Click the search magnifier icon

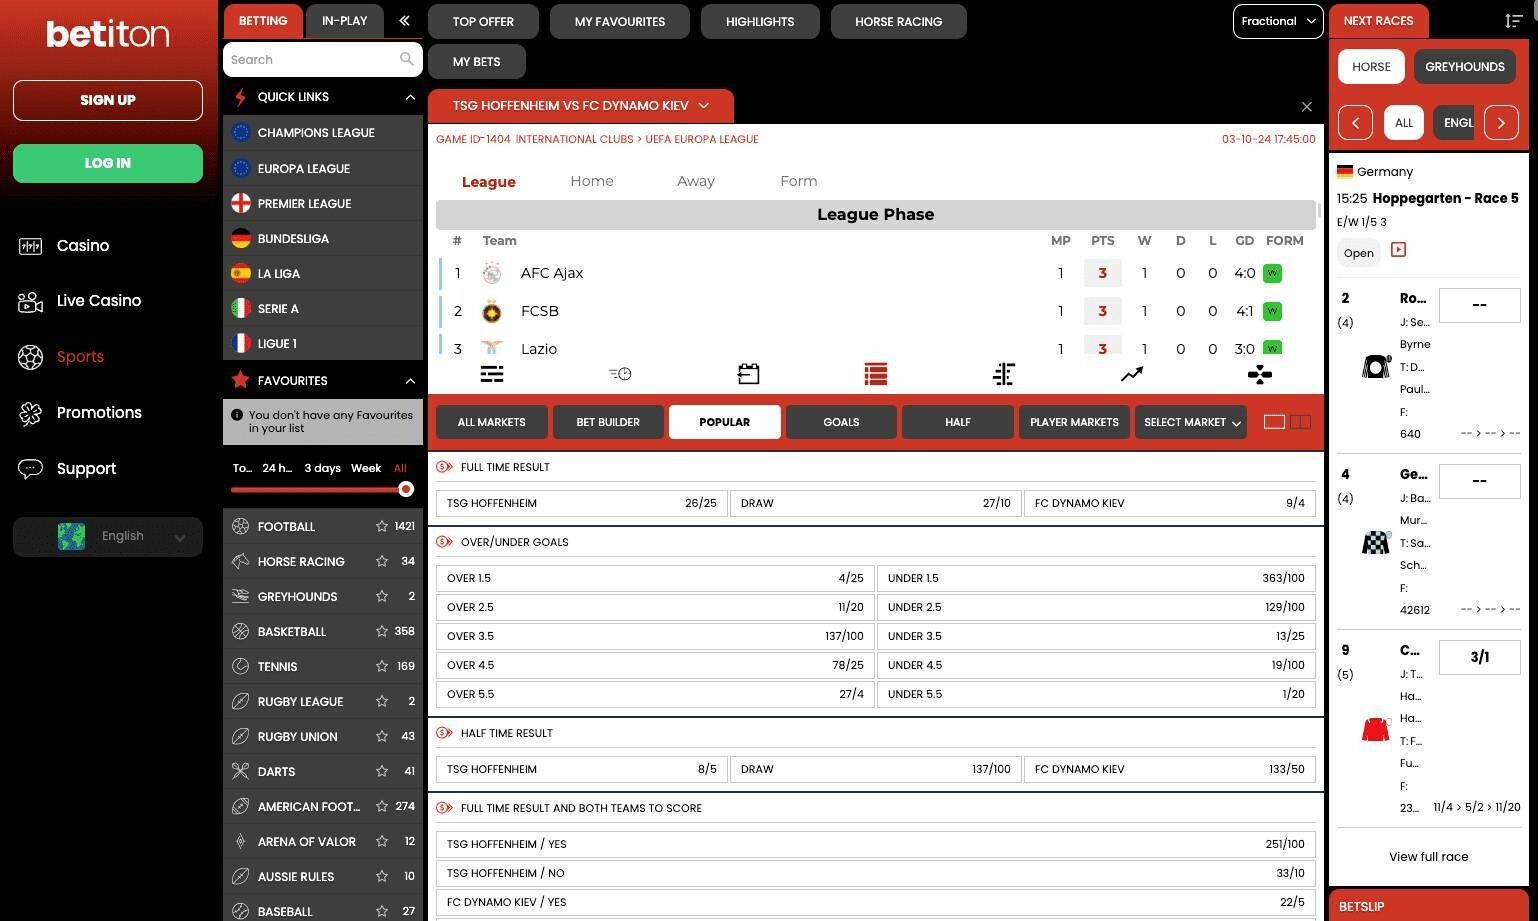(x=406, y=59)
